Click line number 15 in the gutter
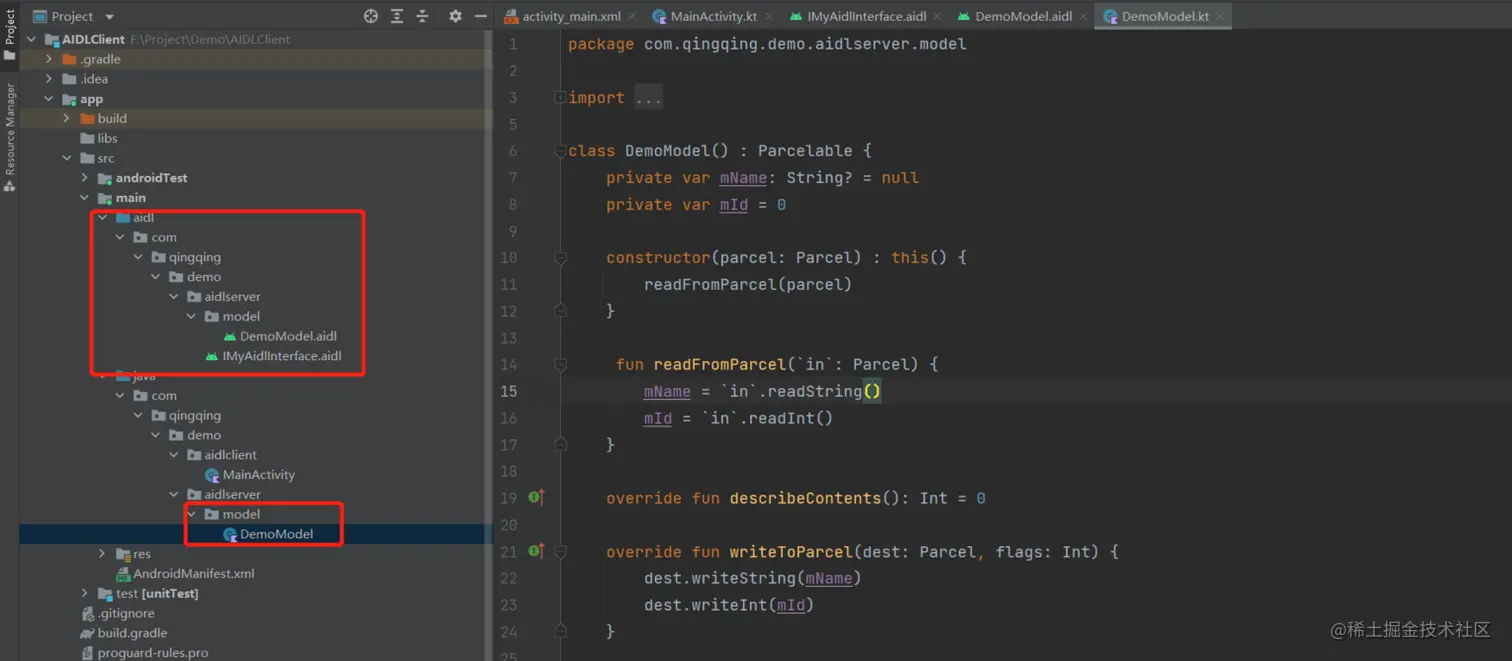The width and height of the screenshot is (1512, 661). tap(509, 391)
